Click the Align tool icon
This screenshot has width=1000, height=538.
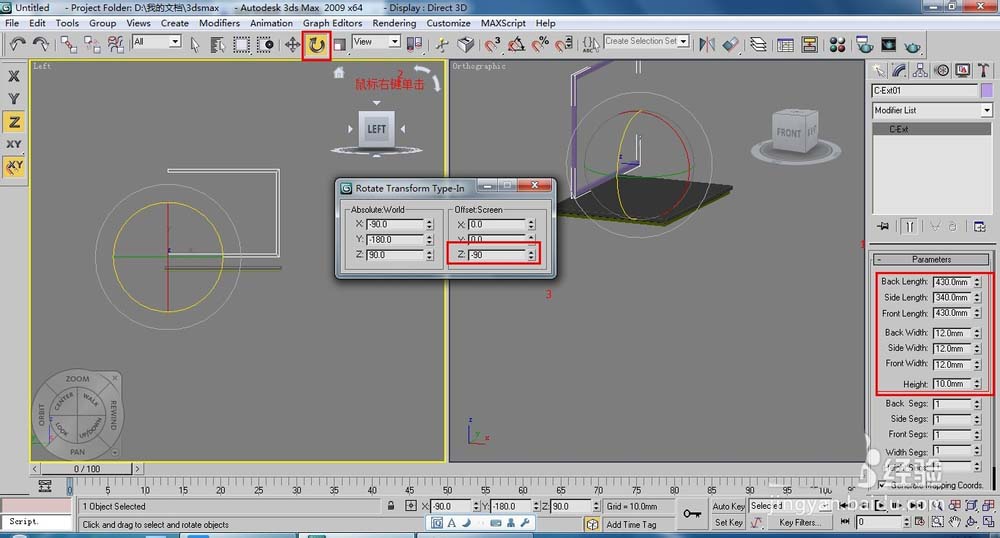pyautogui.click(x=731, y=44)
